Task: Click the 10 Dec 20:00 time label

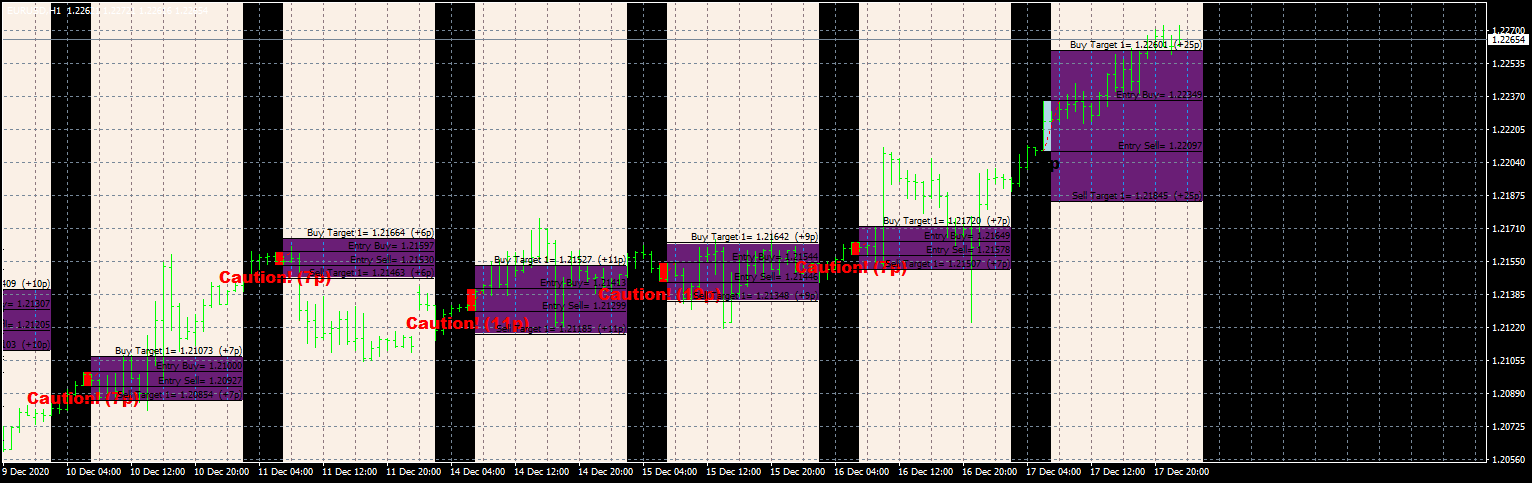Action: tap(221, 471)
